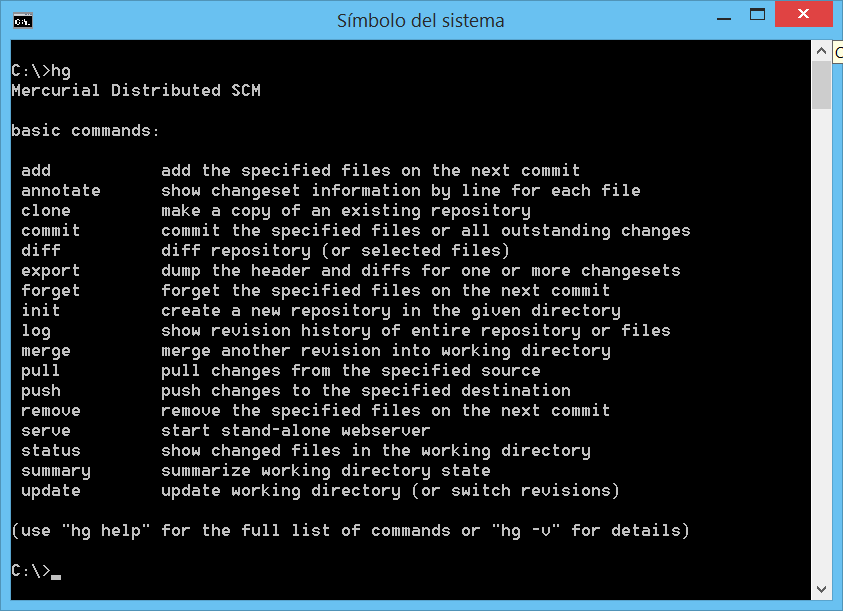Click the scrollbar up arrow
843x611 pixels.
(820, 50)
